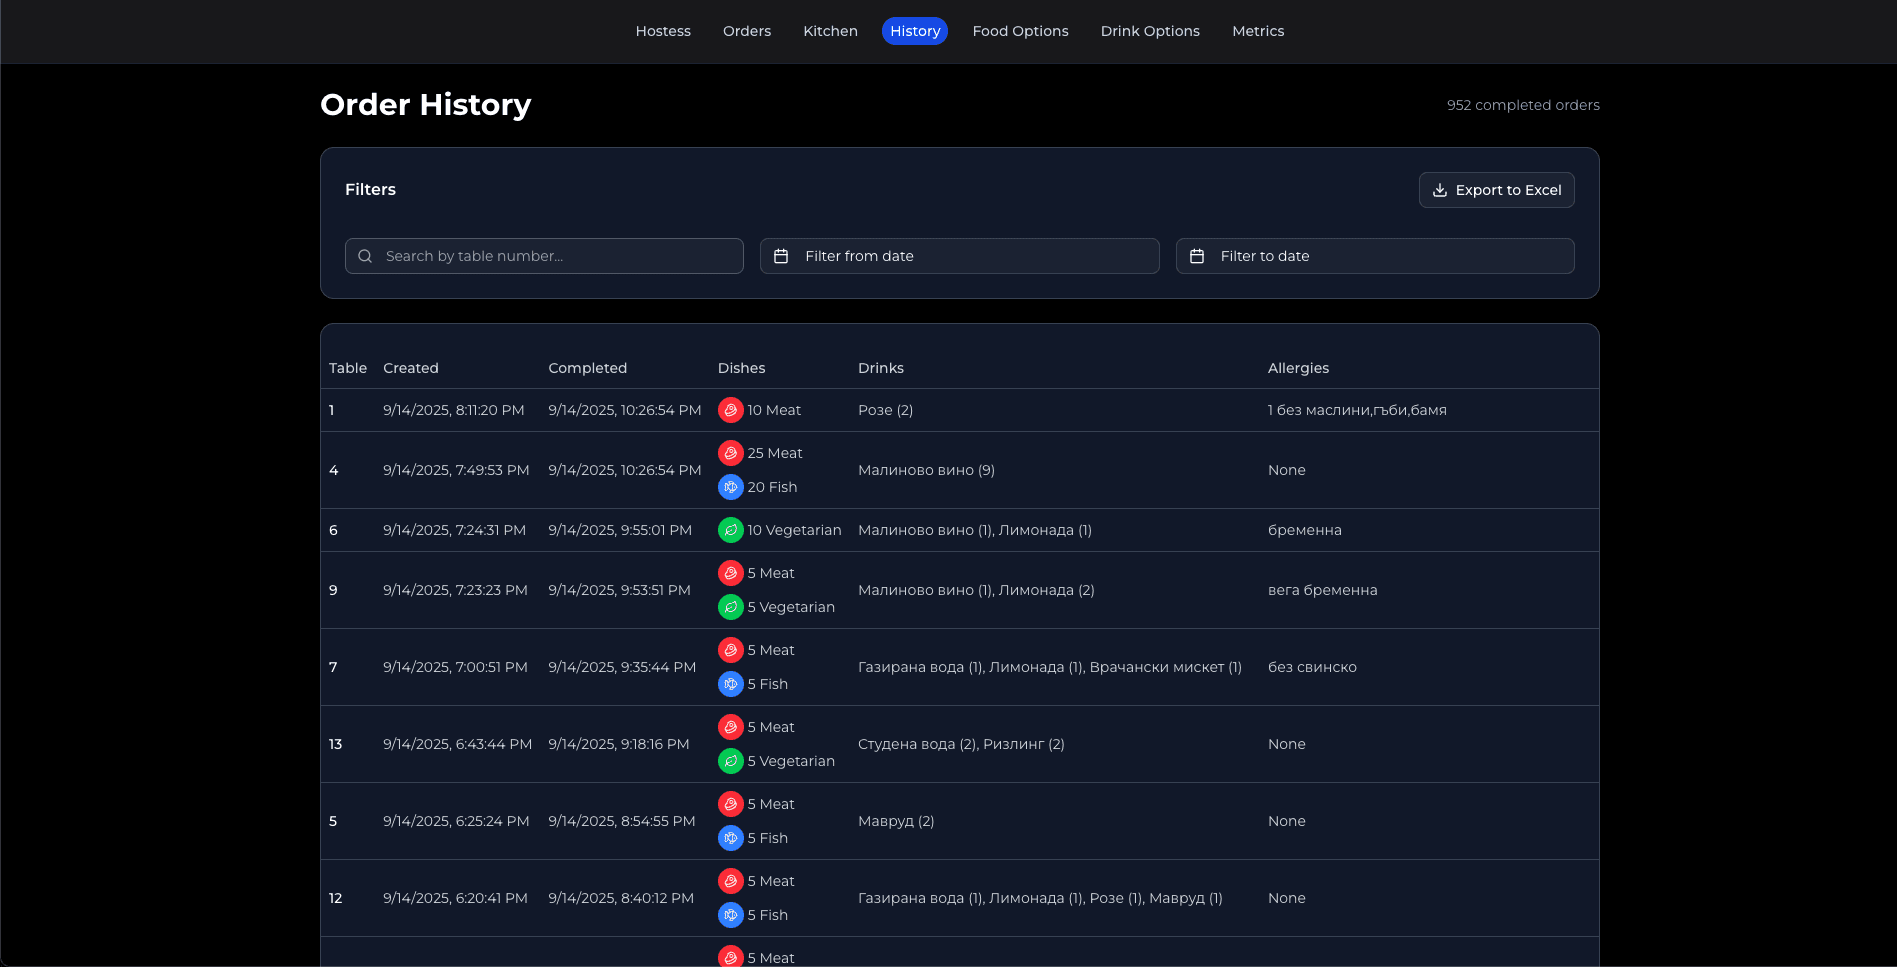Click the vegetarian icon in table 9 row
The width and height of the screenshot is (1897, 967).
(x=731, y=607)
